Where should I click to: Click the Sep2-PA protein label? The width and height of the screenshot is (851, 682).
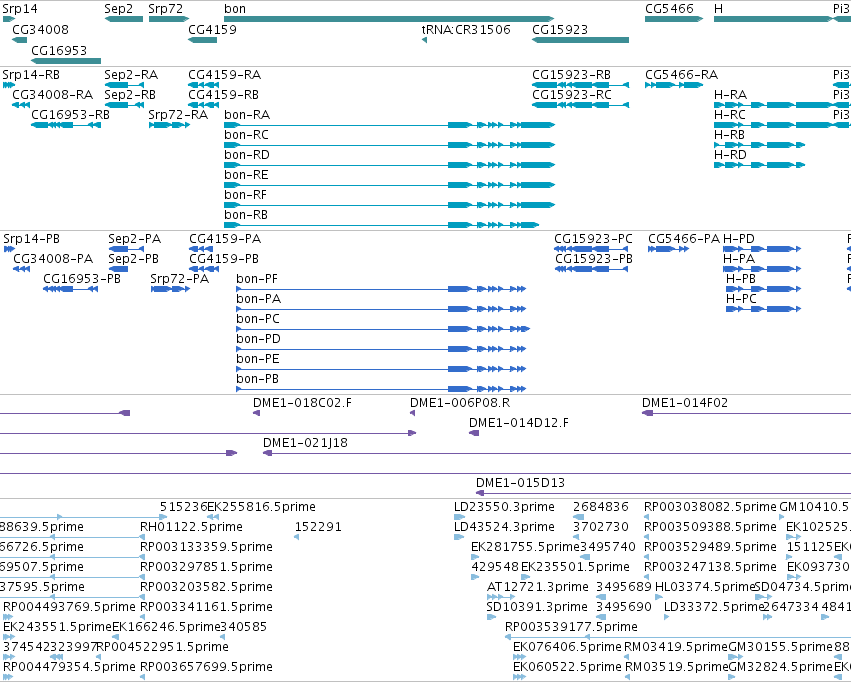tap(135, 239)
